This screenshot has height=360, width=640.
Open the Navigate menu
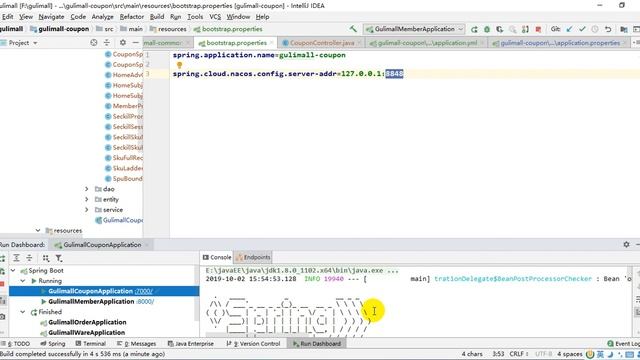click(x=51, y=17)
